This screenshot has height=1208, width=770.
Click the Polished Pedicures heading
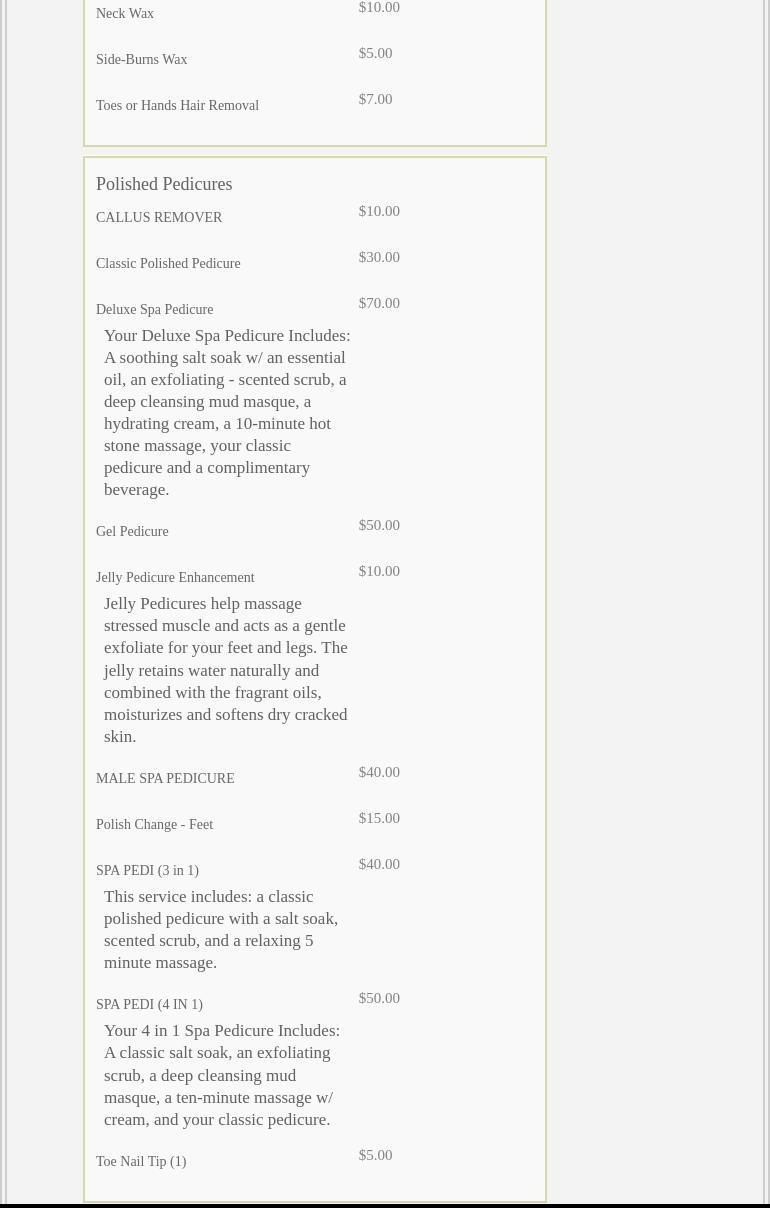click(164, 184)
